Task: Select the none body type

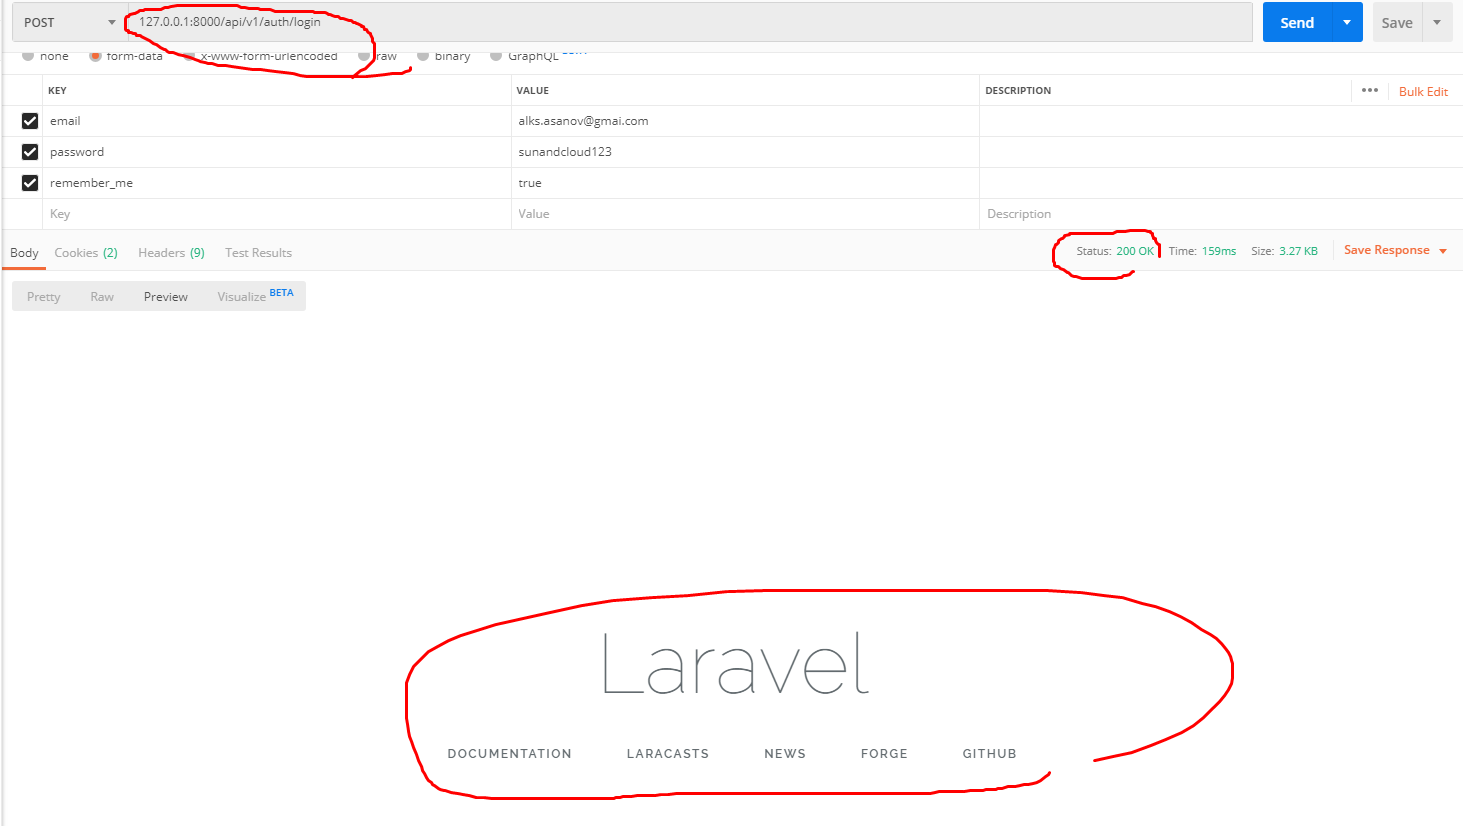Action: pyautogui.click(x=28, y=56)
